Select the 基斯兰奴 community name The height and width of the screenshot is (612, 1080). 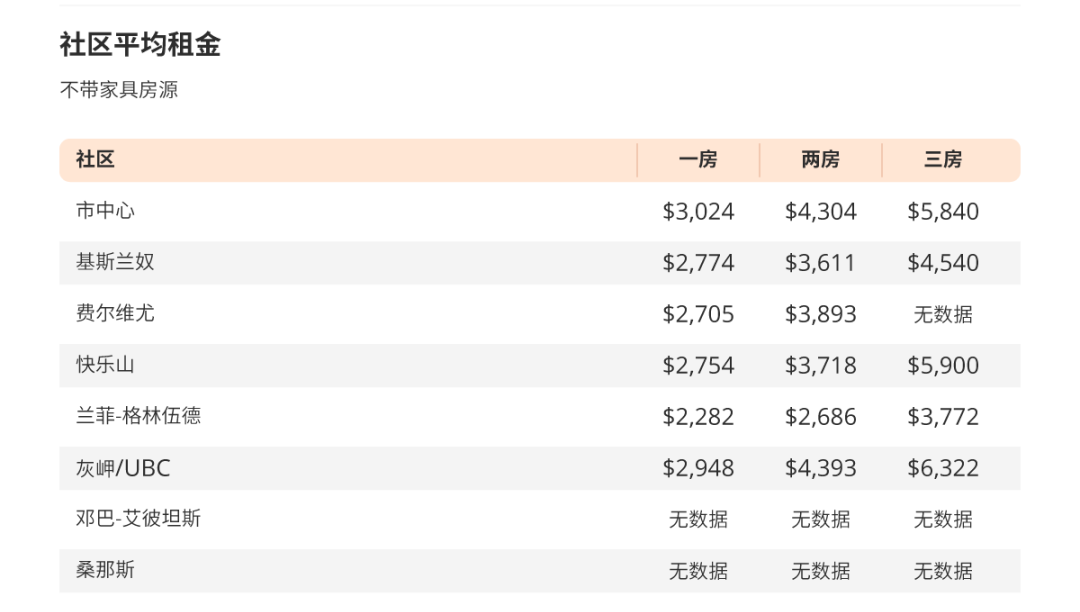pyautogui.click(x=115, y=262)
